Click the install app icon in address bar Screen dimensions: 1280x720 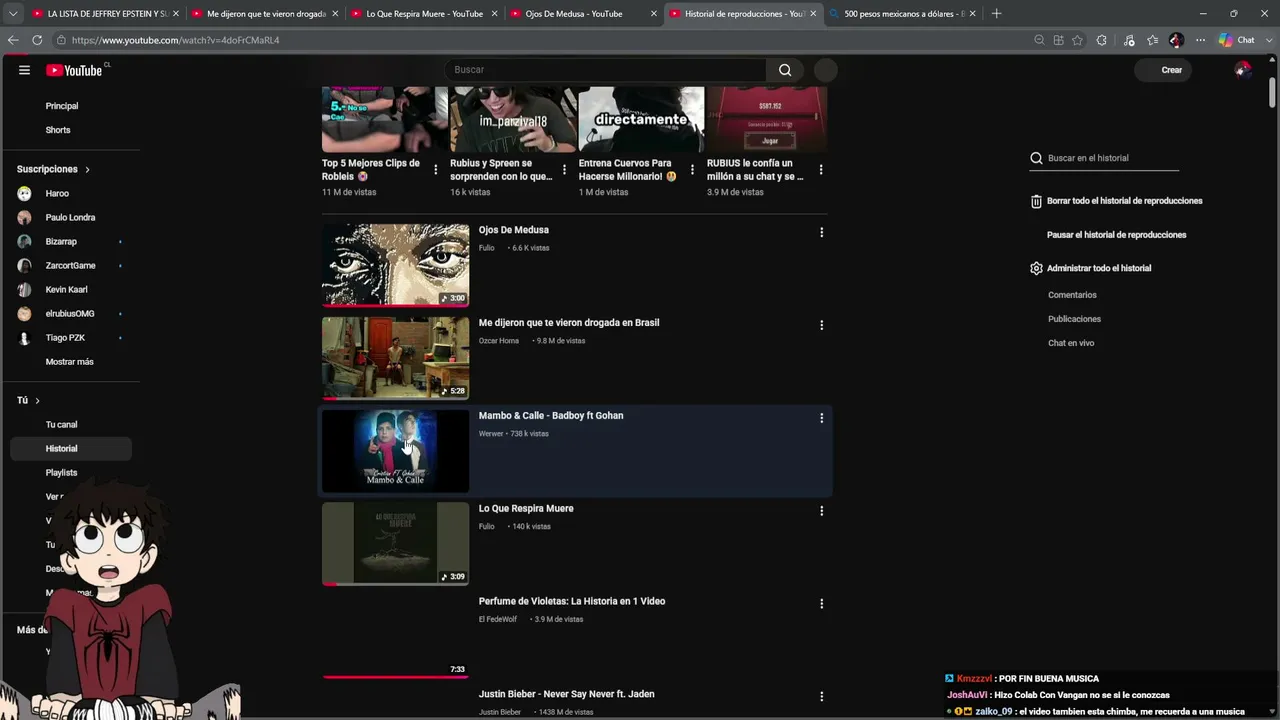[x=1058, y=40]
